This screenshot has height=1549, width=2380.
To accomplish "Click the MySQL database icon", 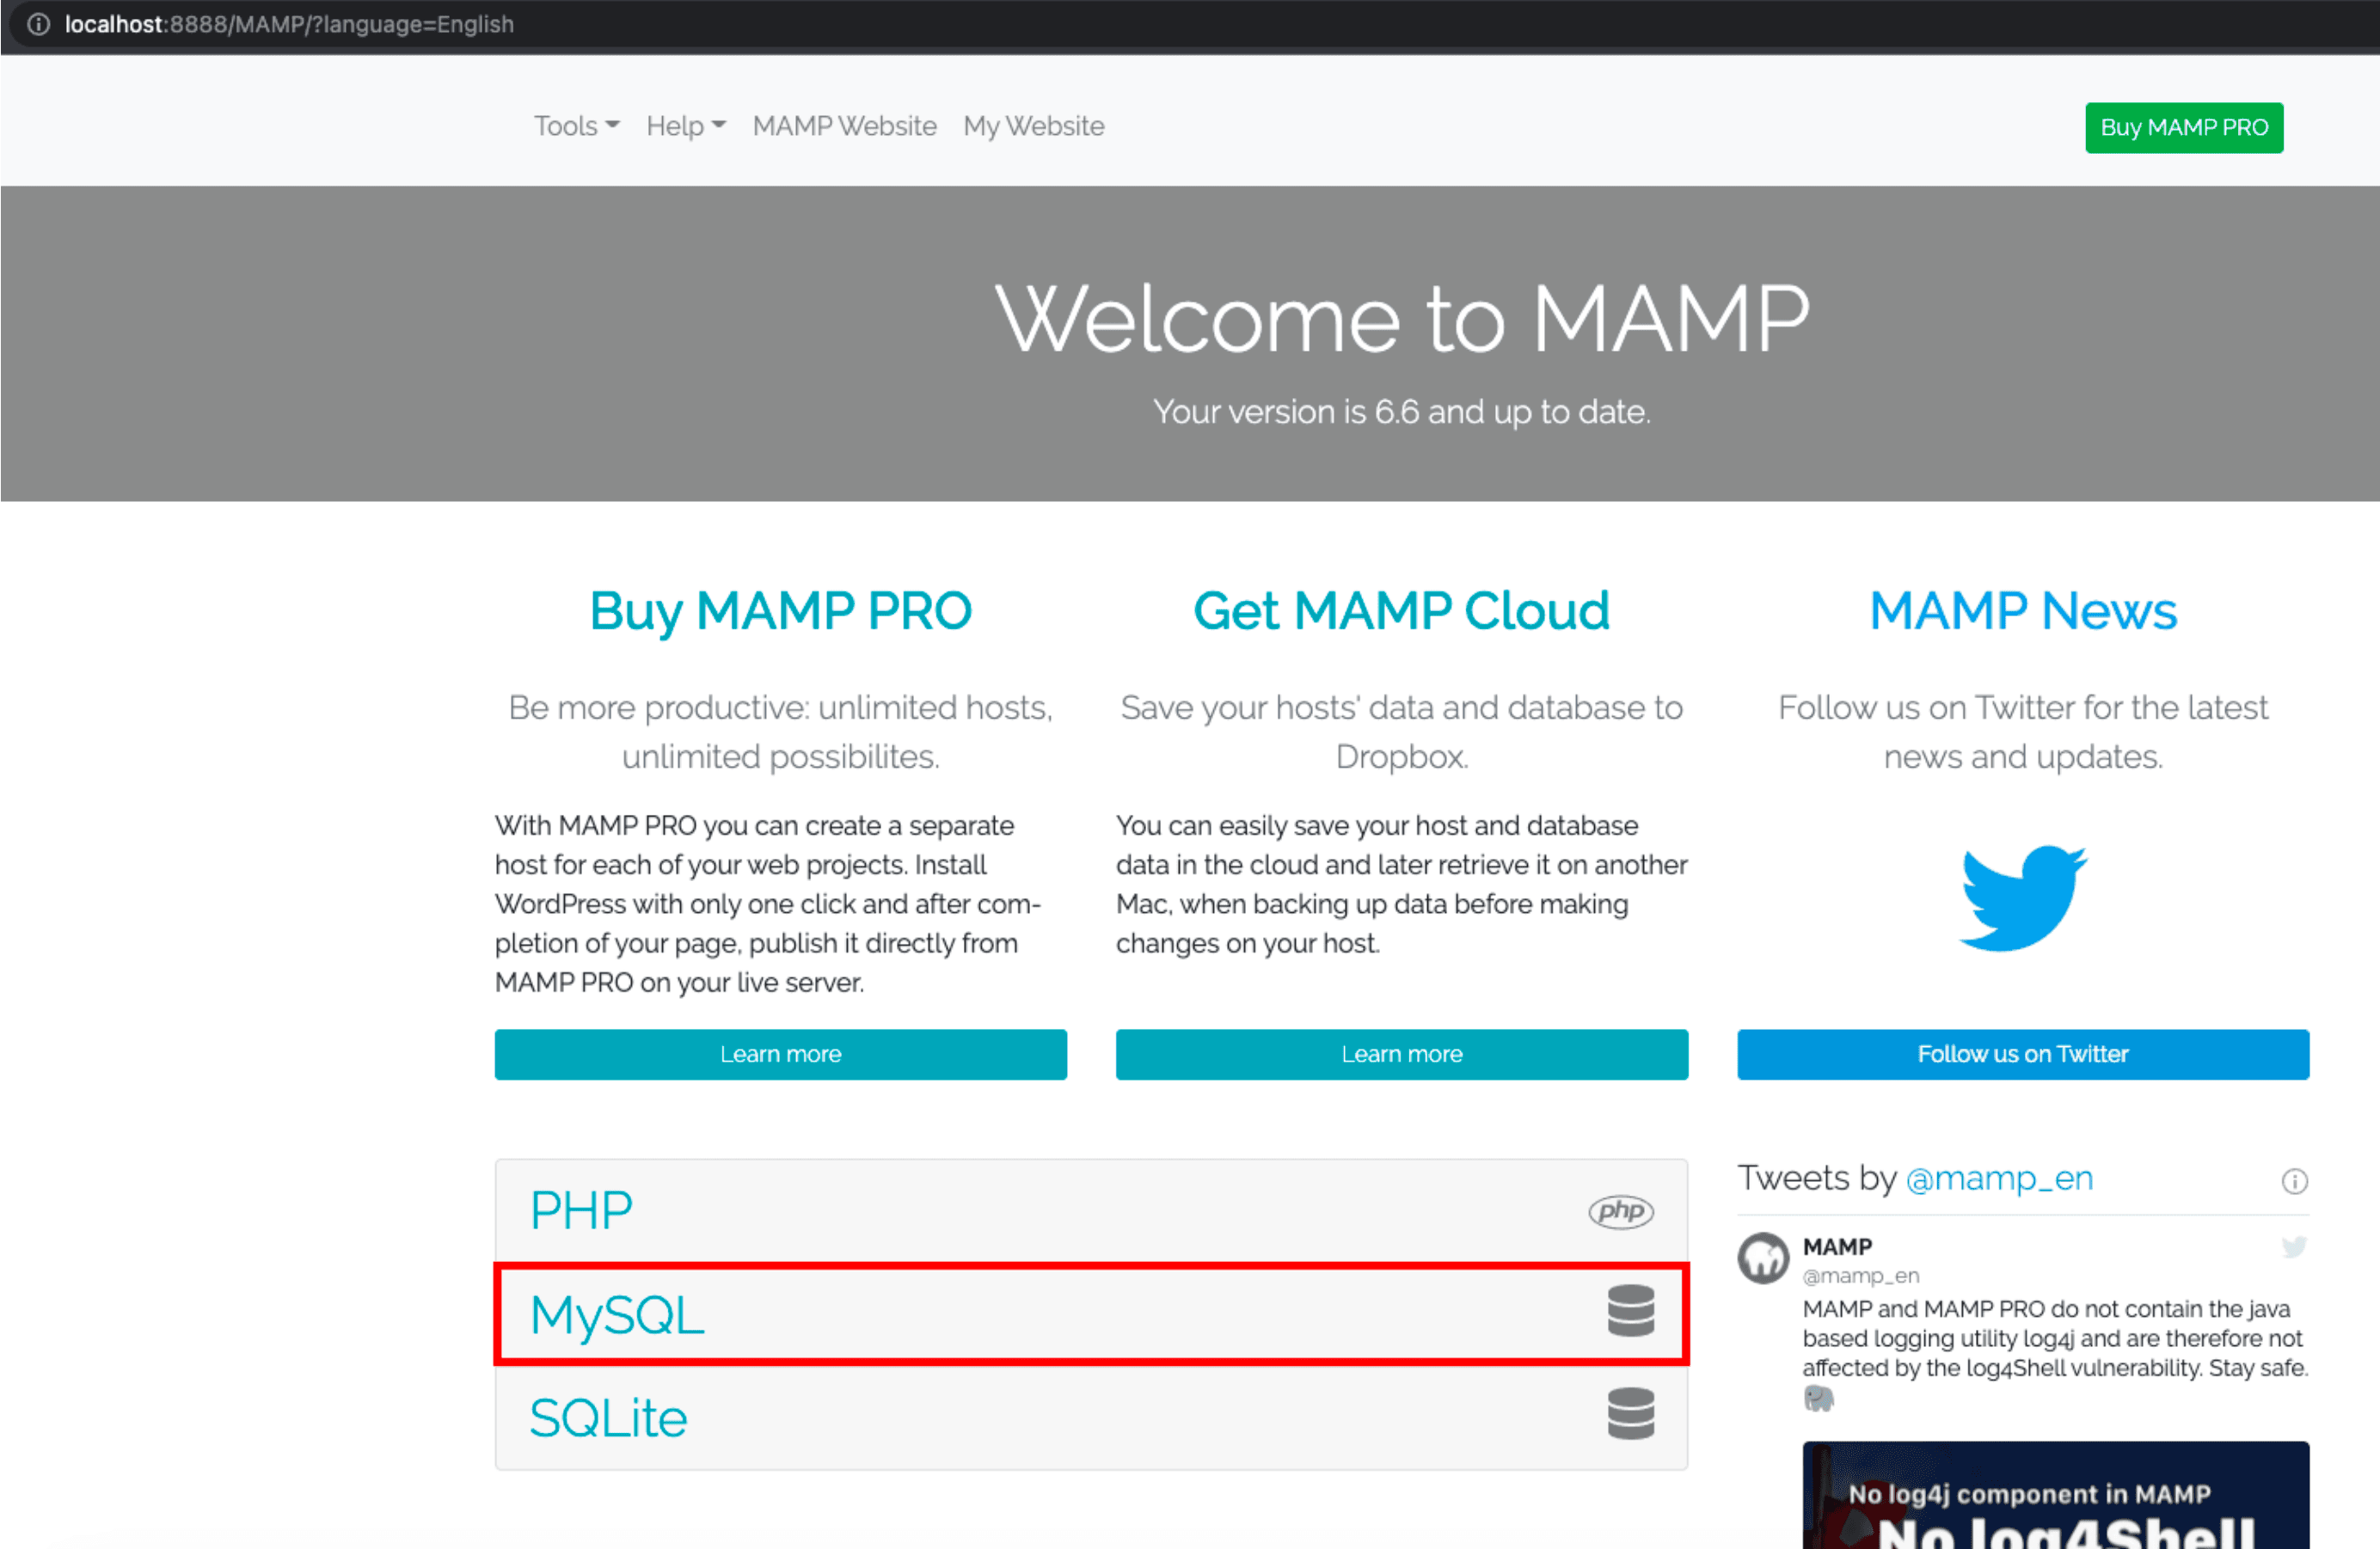I will tap(1630, 1311).
